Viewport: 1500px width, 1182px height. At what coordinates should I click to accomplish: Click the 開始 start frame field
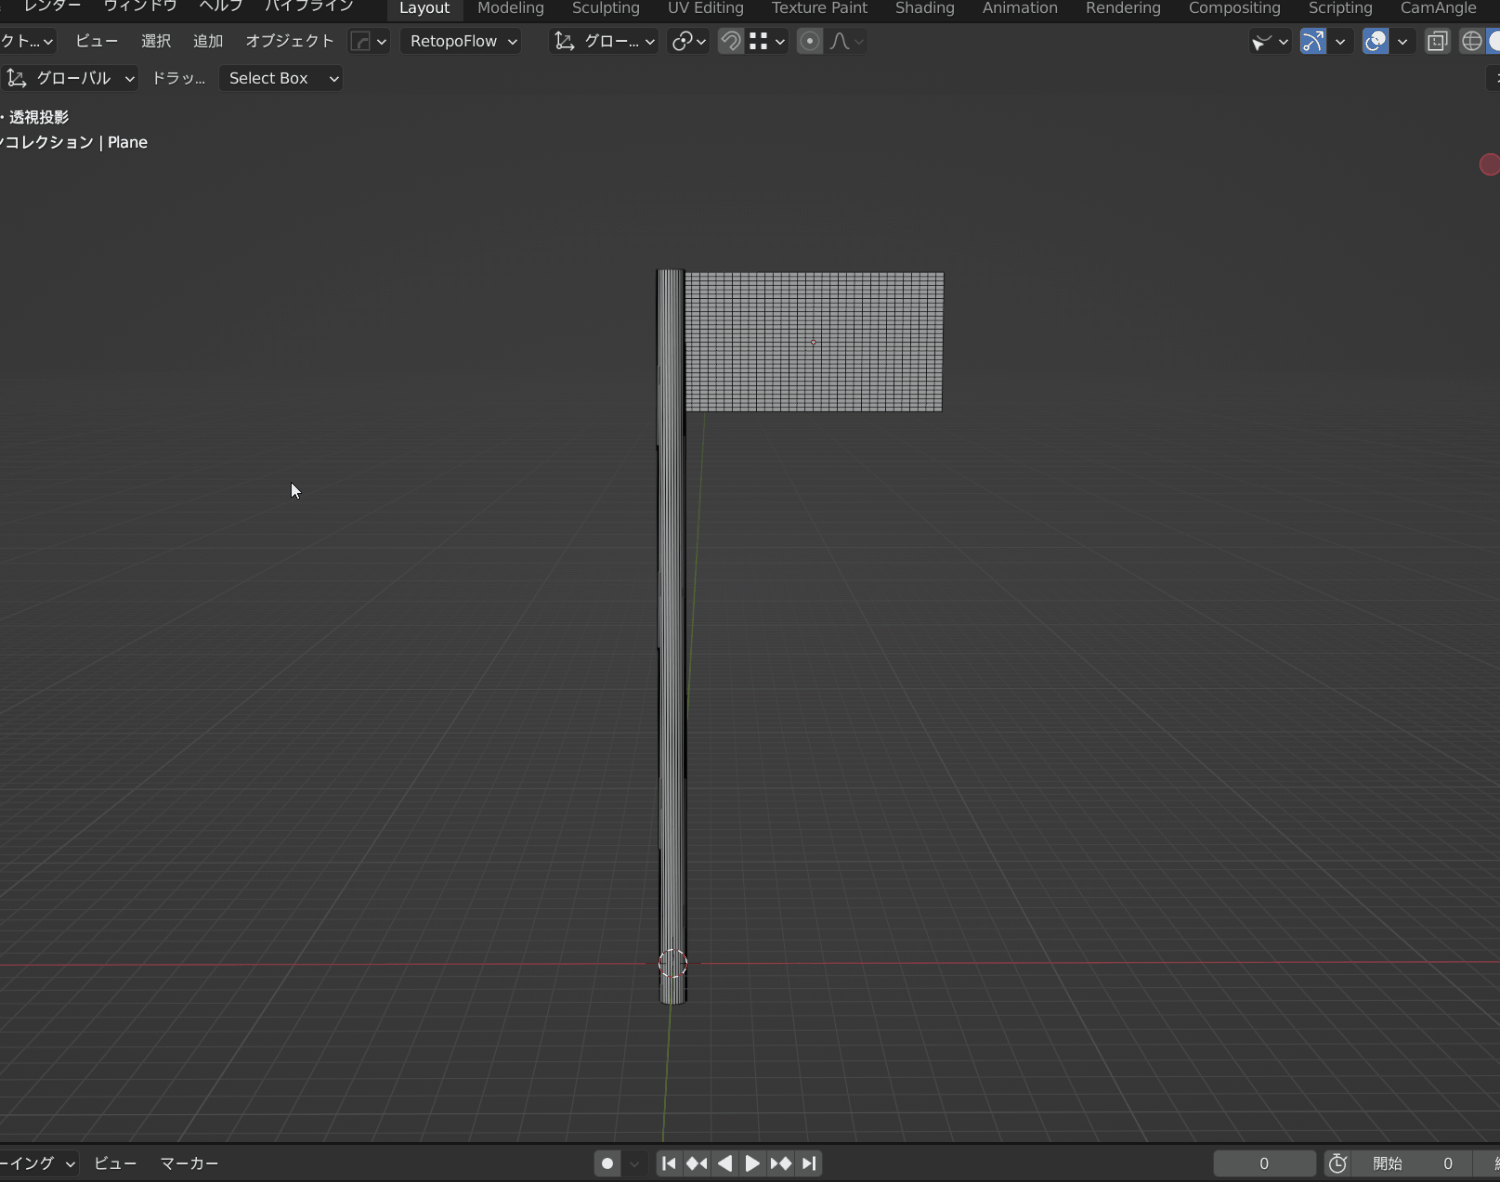point(1412,1163)
